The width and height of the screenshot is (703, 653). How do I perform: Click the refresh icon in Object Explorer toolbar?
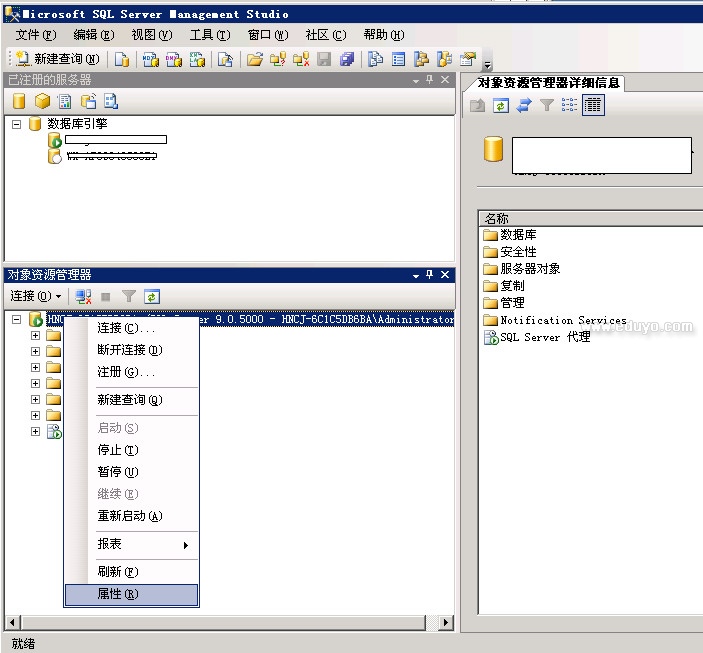point(152,296)
